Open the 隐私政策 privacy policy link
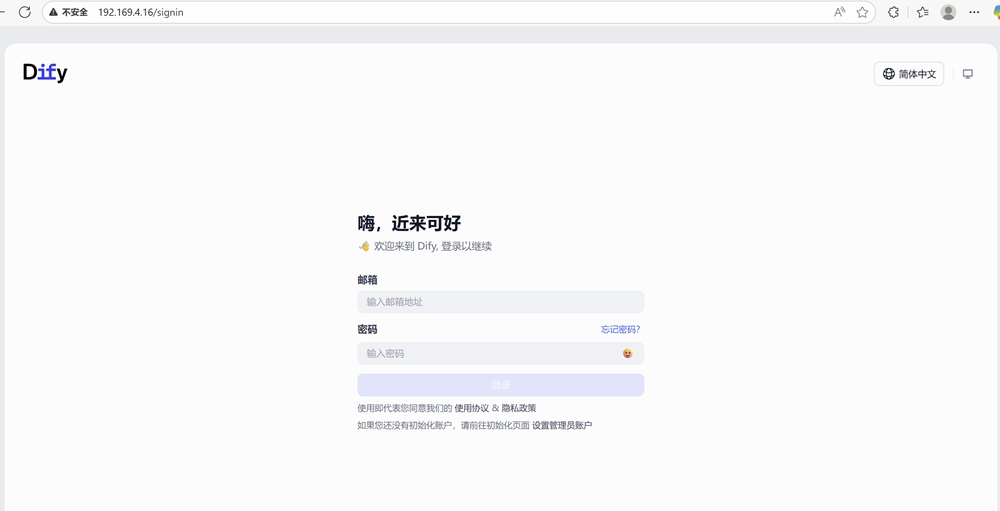The height and width of the screenshot is (511, 1000). coord(518,408)
